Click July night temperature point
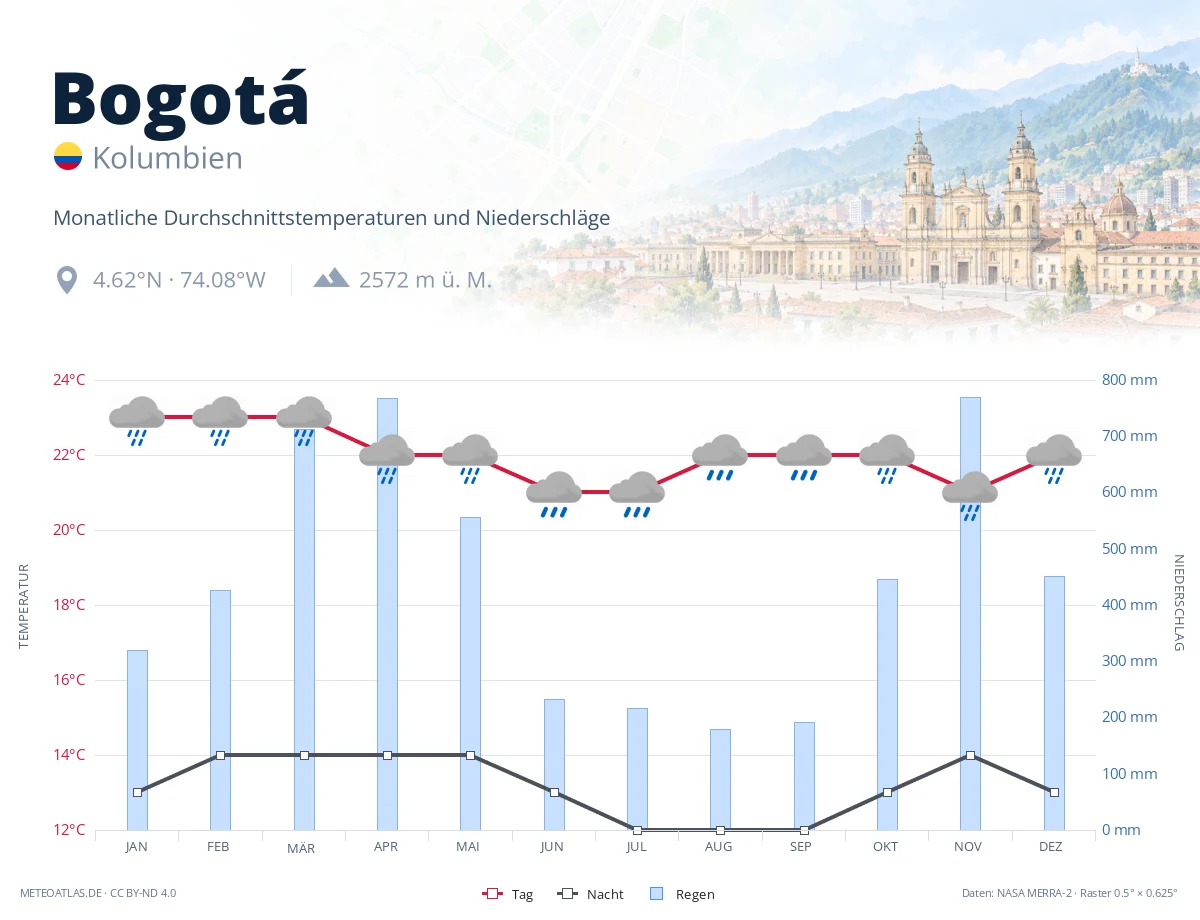 637,830
